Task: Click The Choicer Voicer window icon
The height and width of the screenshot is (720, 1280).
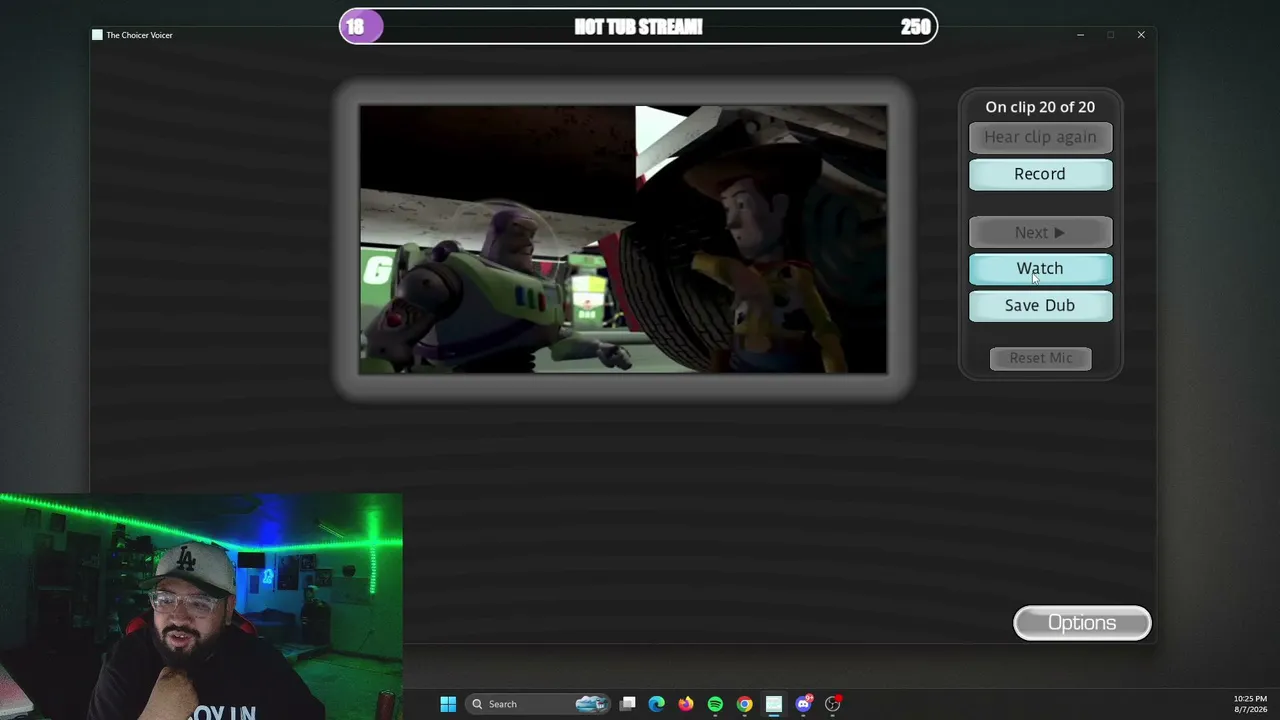Action: click(x=97, y=35)
